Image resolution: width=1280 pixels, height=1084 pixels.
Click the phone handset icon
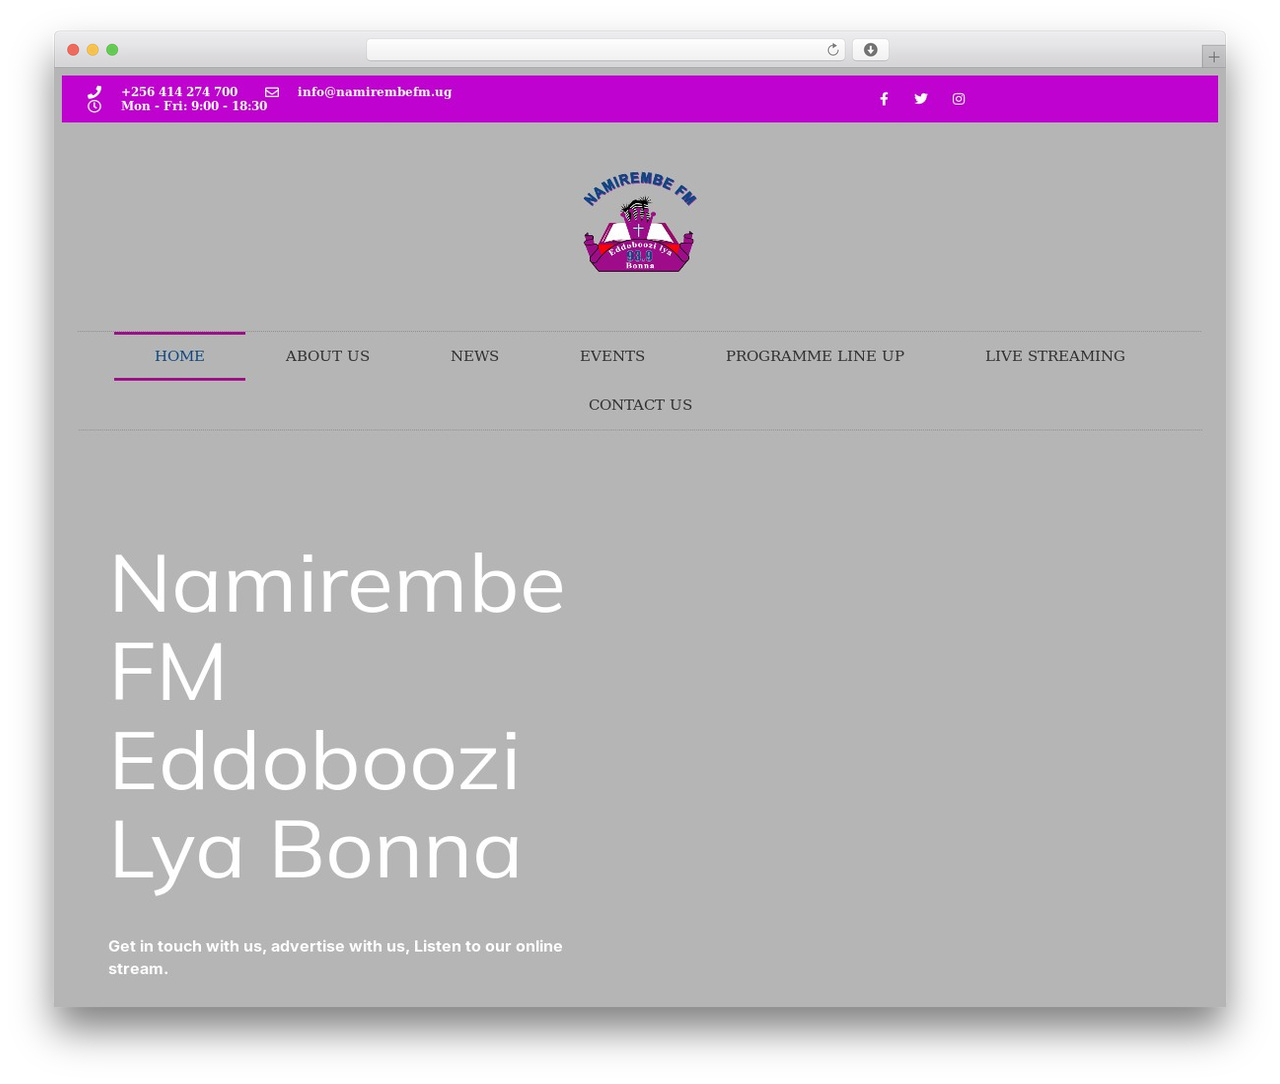click(94, 91)
